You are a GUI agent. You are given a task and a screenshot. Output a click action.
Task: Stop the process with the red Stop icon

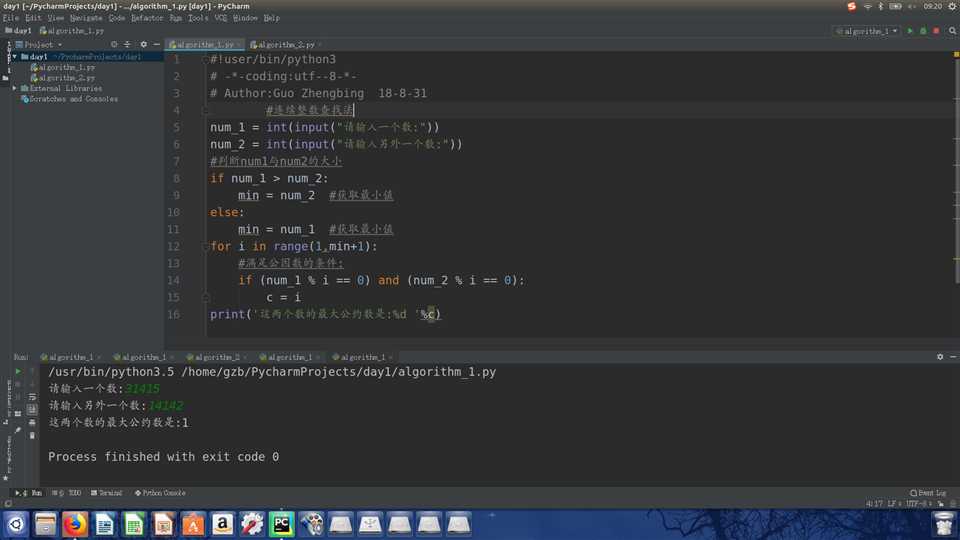coord(936,31)
